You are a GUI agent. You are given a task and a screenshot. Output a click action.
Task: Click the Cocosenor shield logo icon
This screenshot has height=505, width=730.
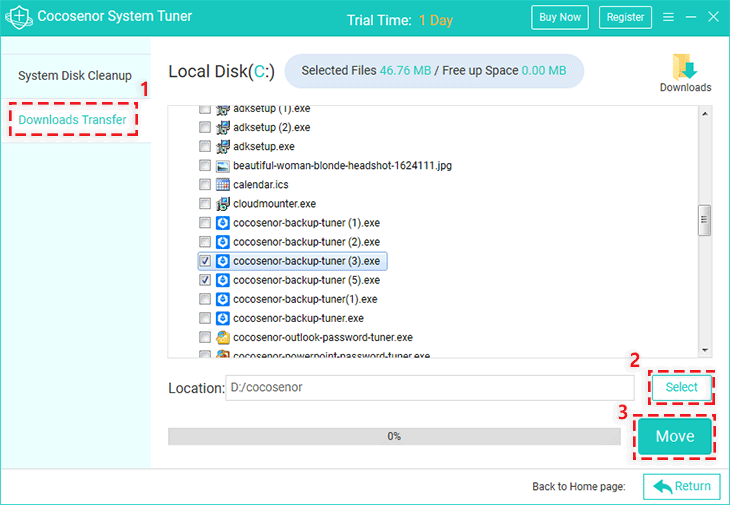(x=19, y=18)
